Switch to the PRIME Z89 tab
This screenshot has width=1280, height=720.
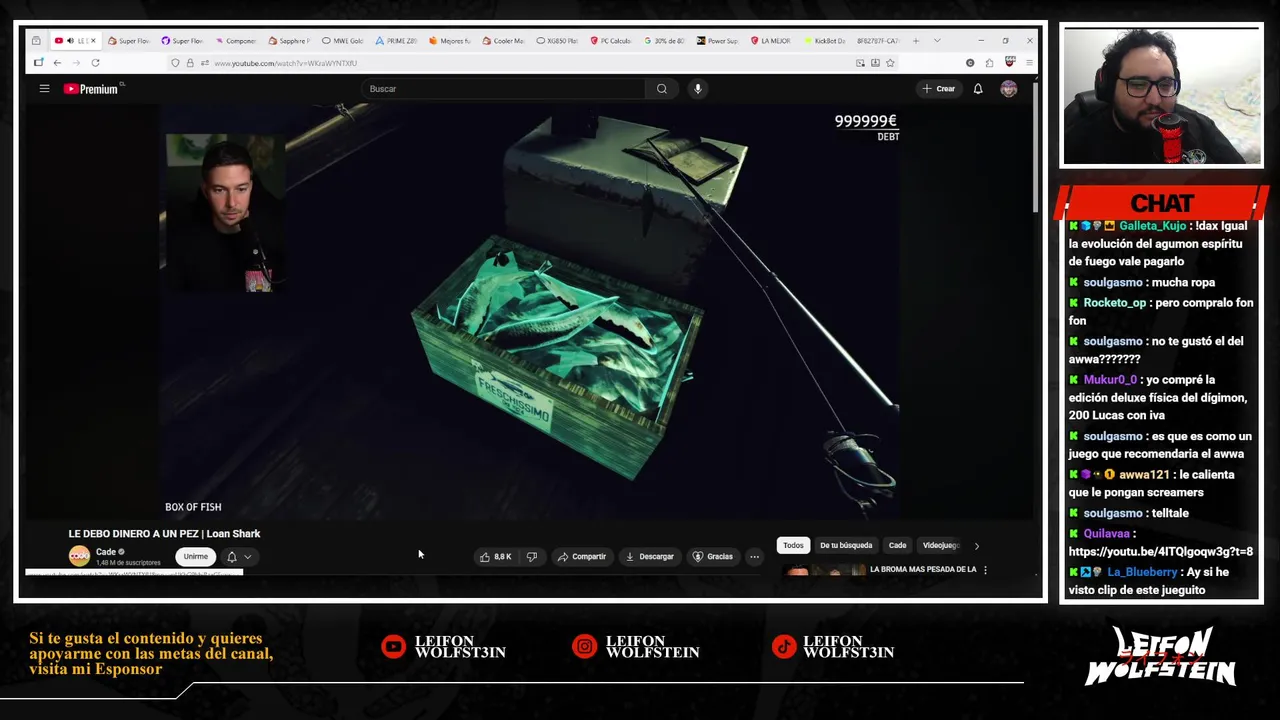(397, 41)
